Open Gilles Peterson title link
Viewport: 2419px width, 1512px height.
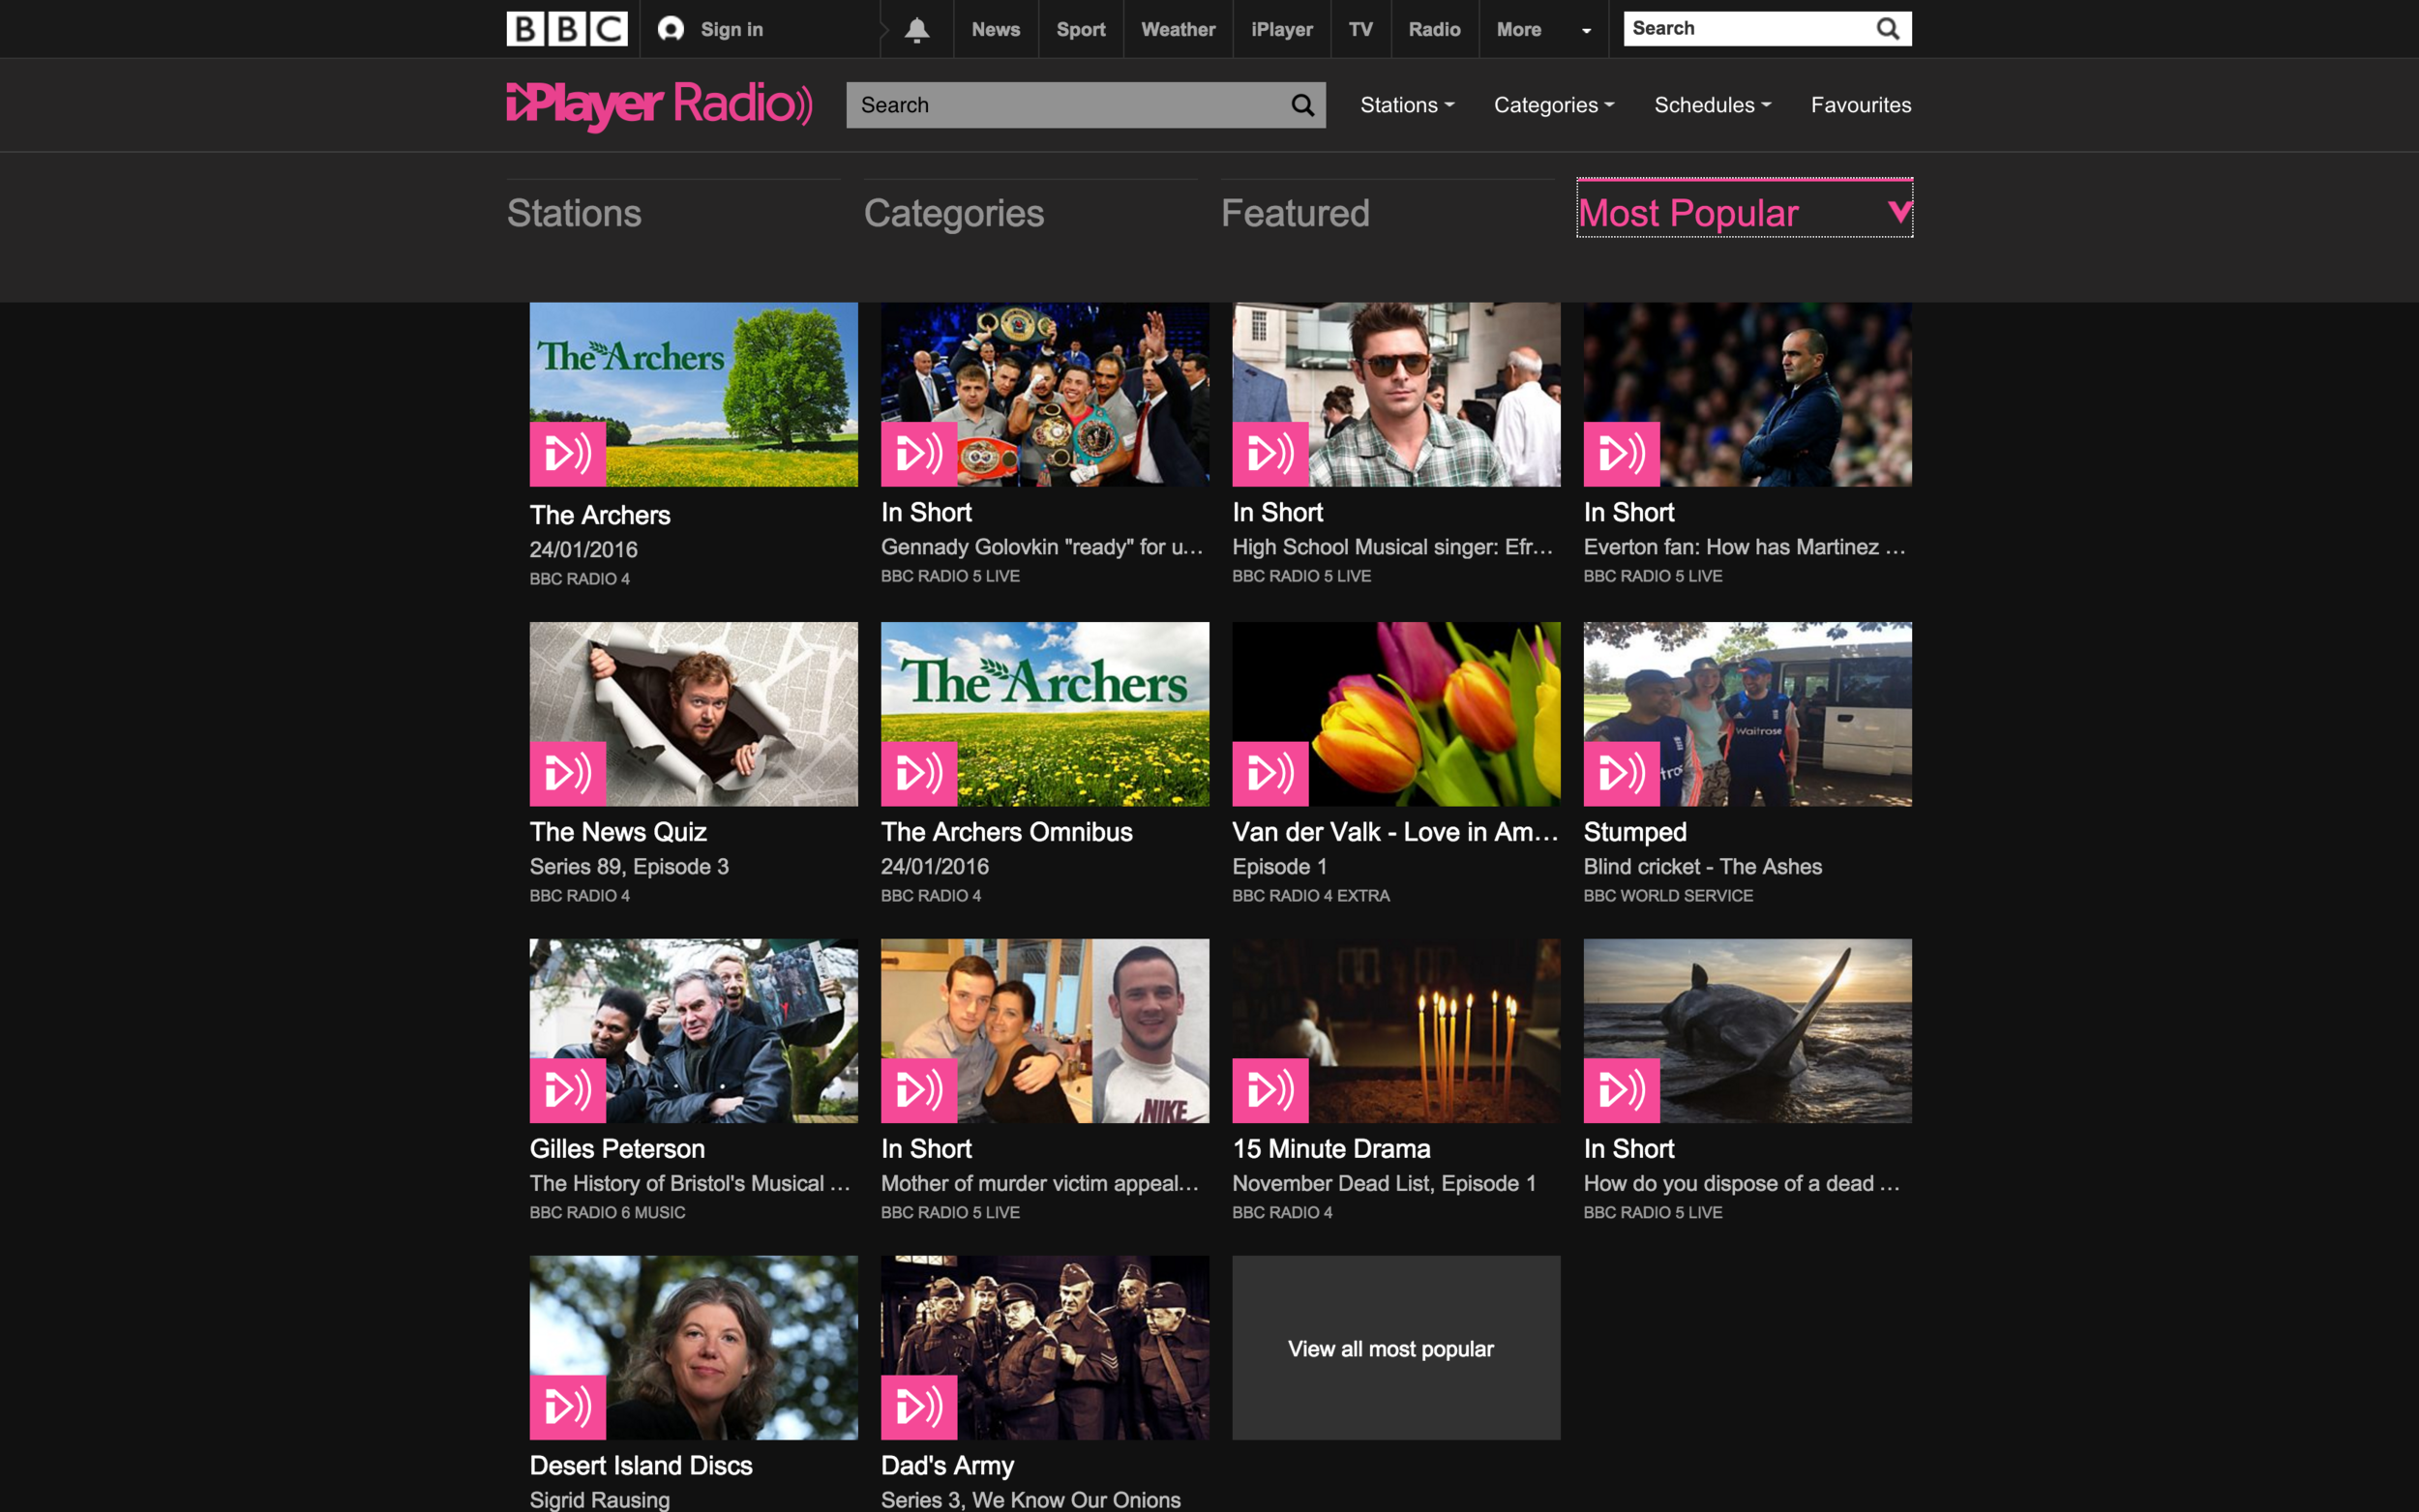[617, 1148]
